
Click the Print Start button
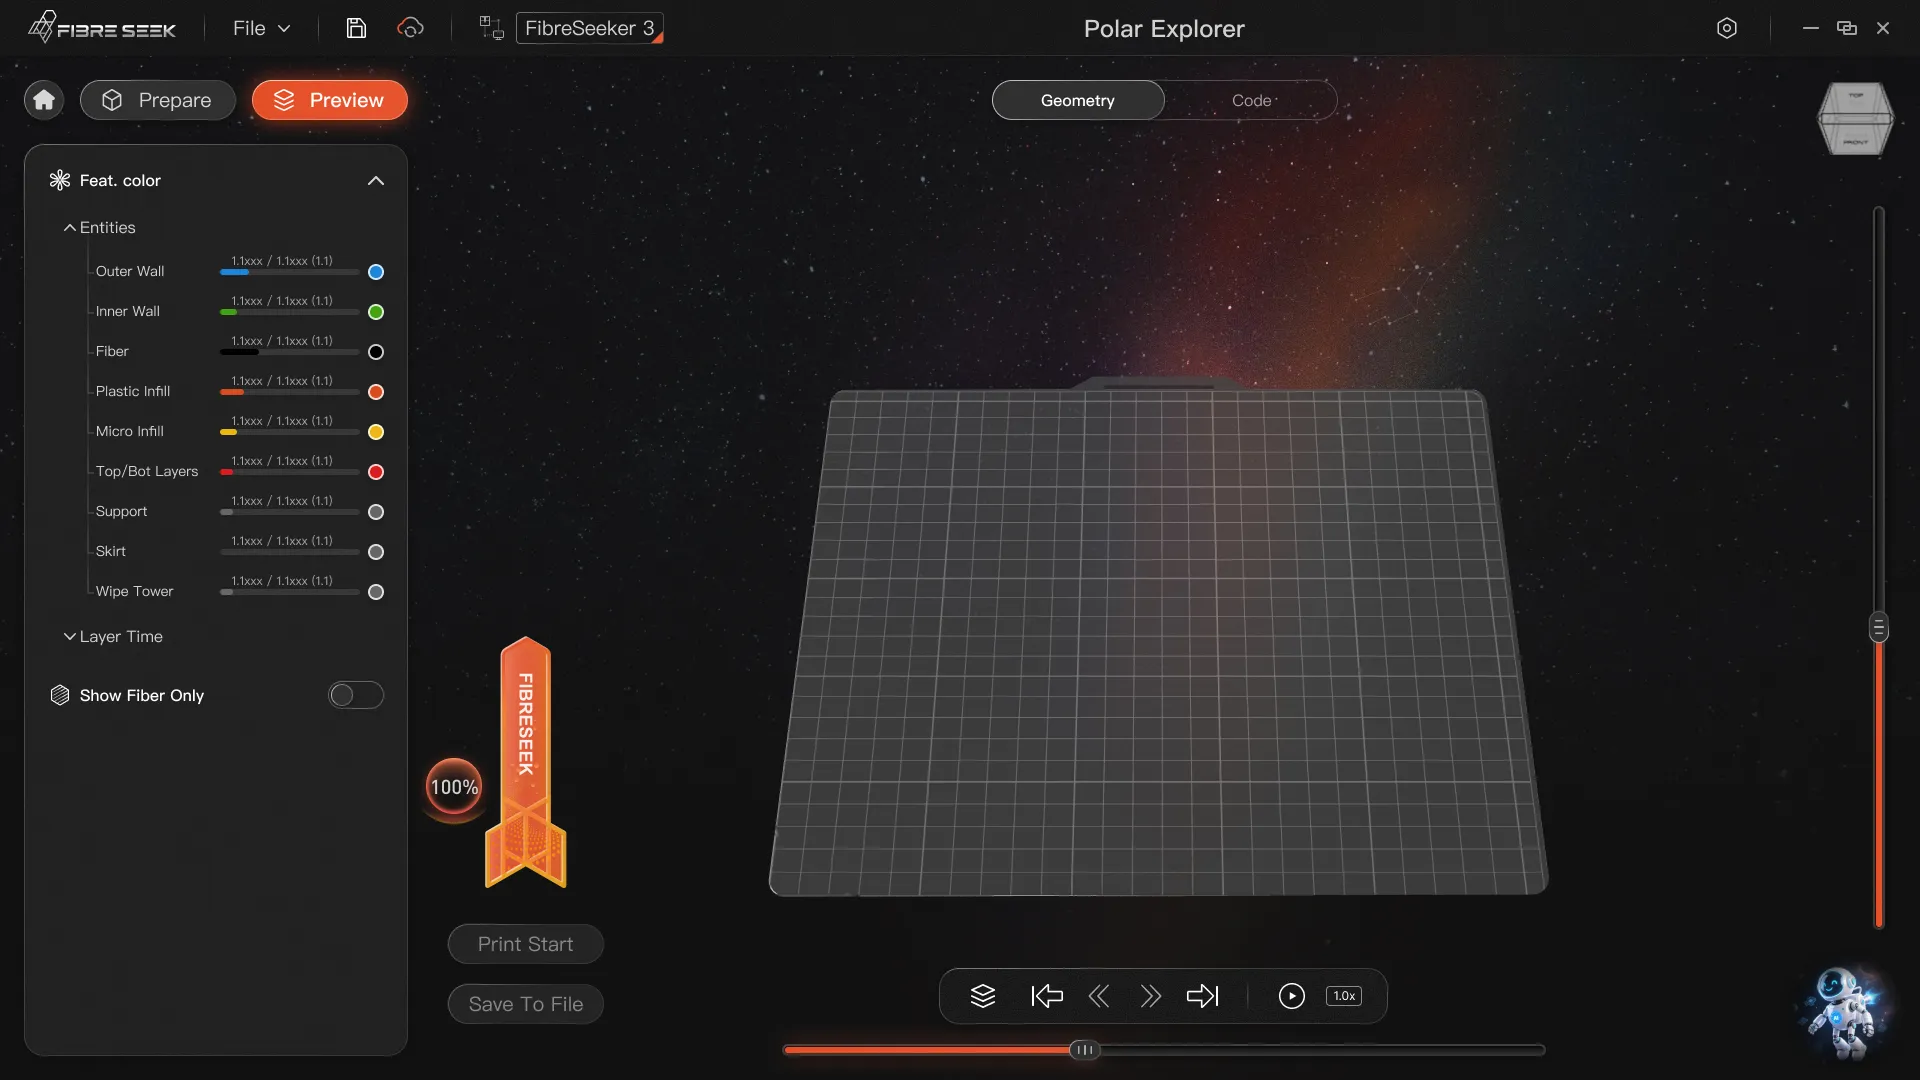pyautogui.click(x=525, y=944)
